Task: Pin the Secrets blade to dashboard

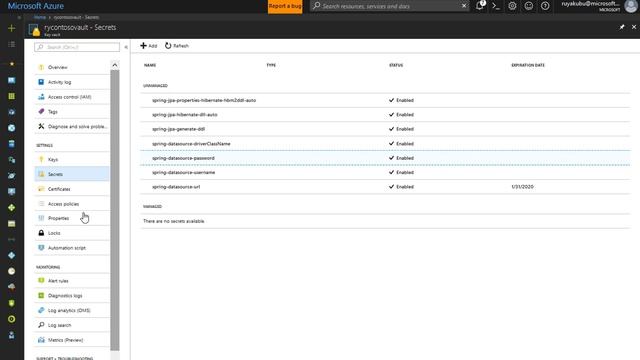Action: click(x=622, y=27)
